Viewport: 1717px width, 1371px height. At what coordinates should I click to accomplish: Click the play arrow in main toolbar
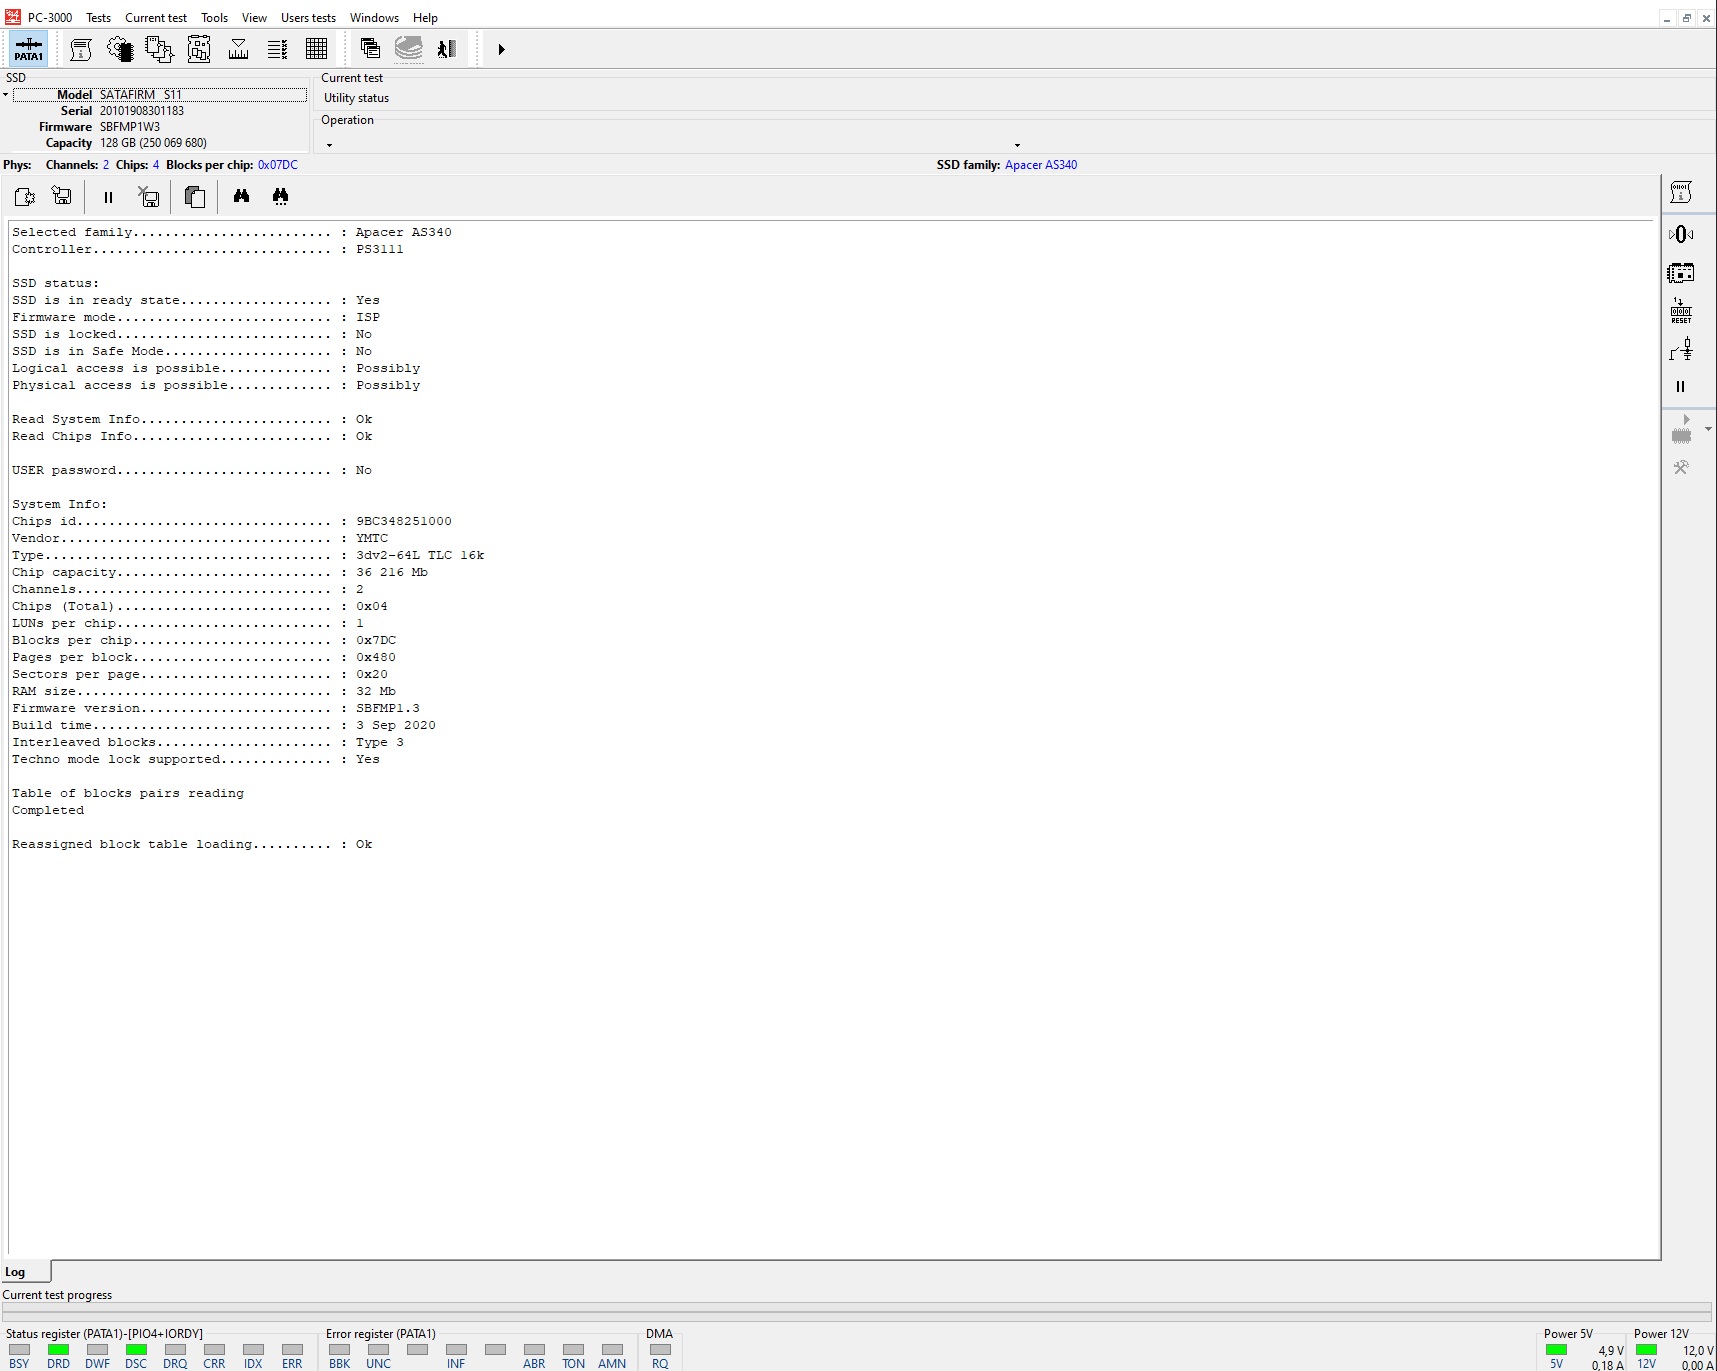[501, 49]
